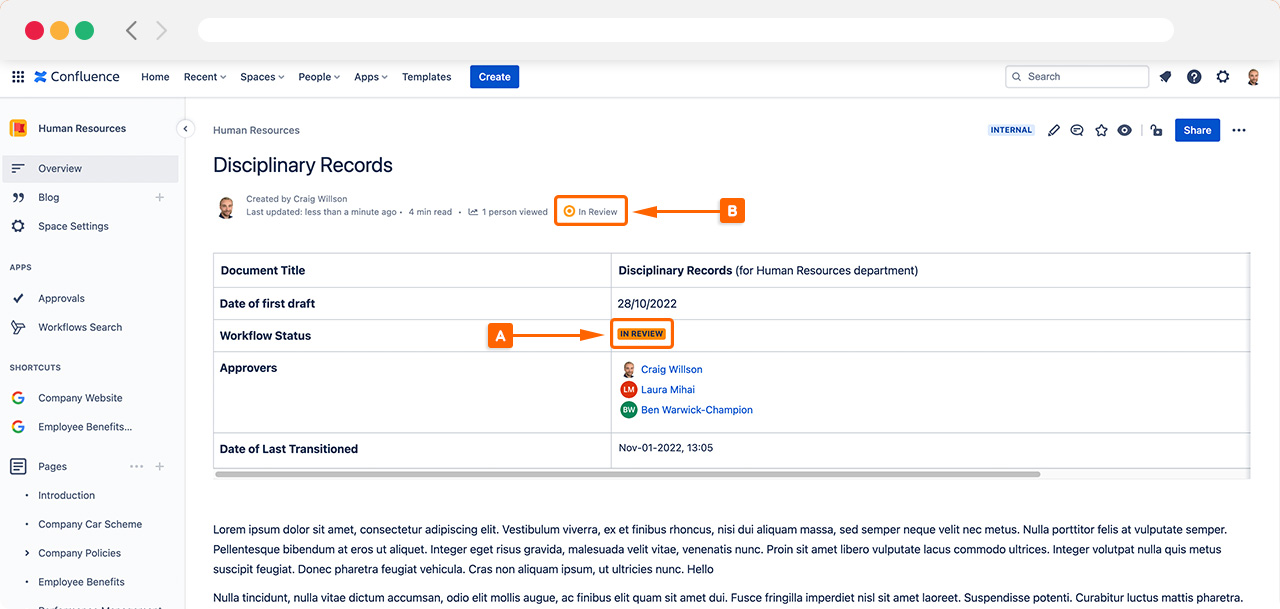
Task: Click Templates in the navigation bar
Action: pyautogui.click(x=426, y=76)
